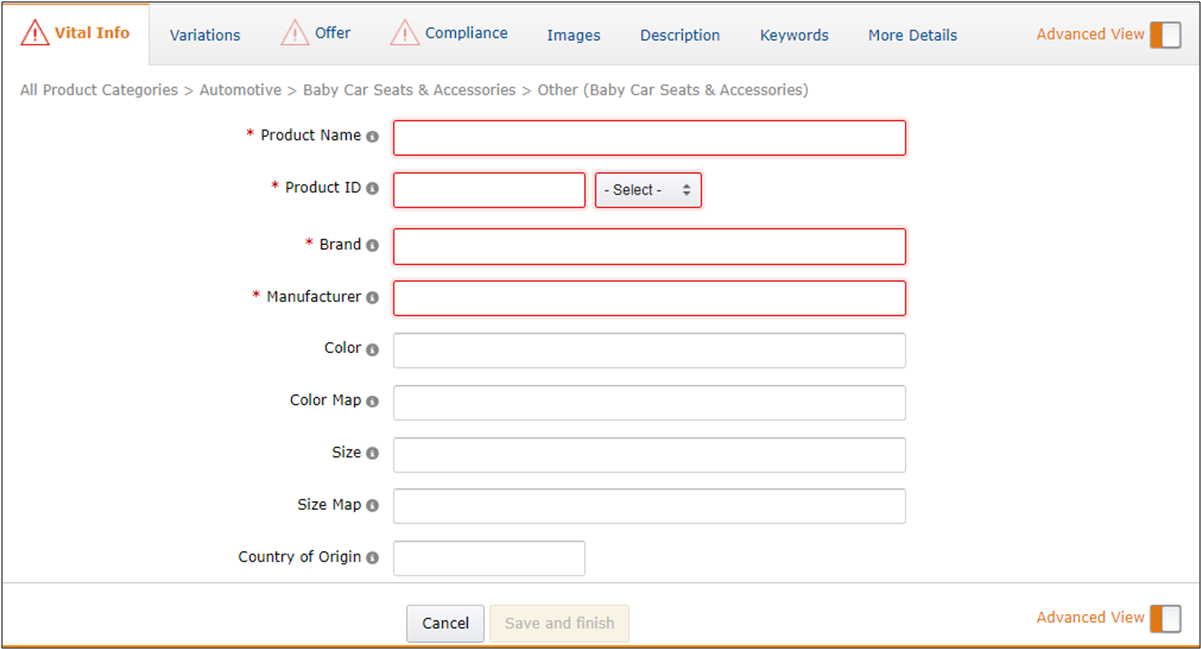Click the Size Map info icon

[x=372, y=505]
